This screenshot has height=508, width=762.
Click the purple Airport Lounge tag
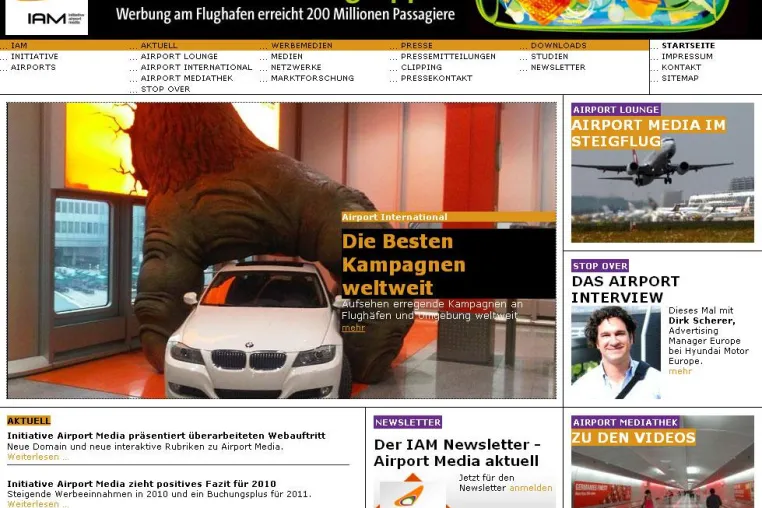tap(616, 109)
